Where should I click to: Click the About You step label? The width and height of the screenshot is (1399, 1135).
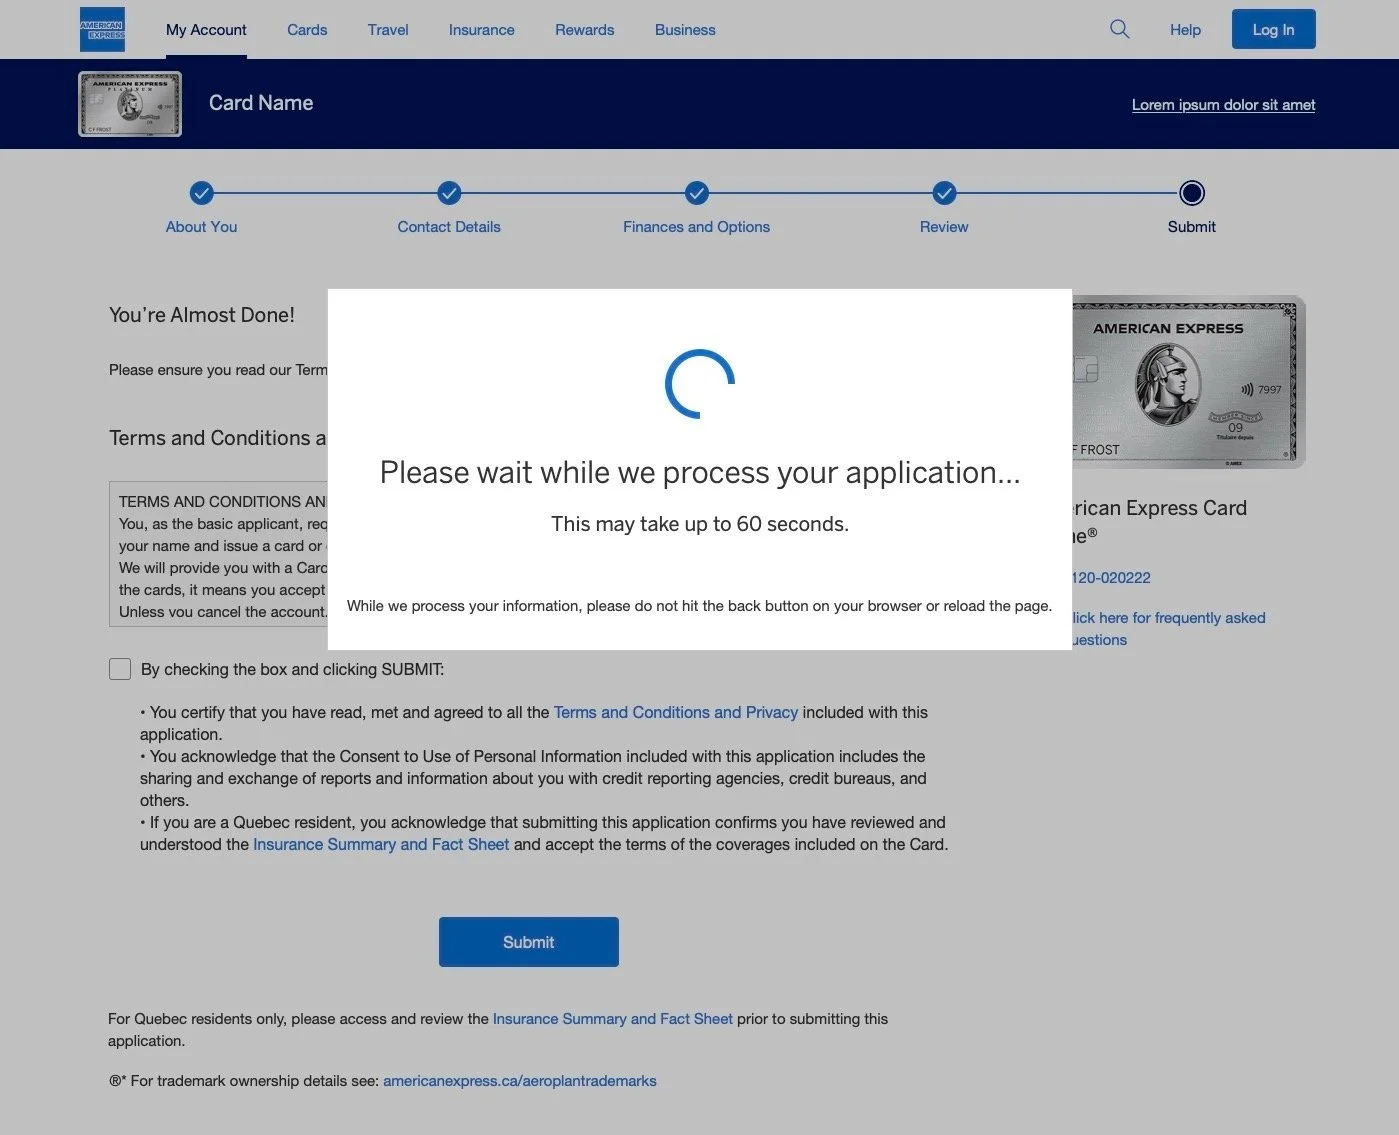(202, 227)
